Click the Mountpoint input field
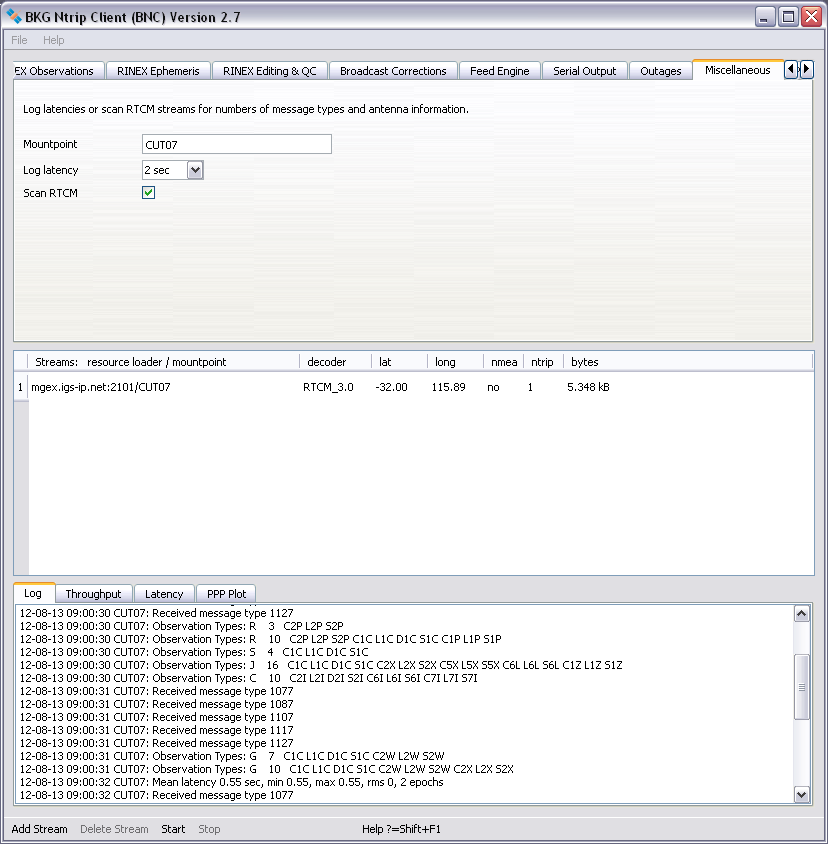828x844 pixels. (x=236, y=145)
